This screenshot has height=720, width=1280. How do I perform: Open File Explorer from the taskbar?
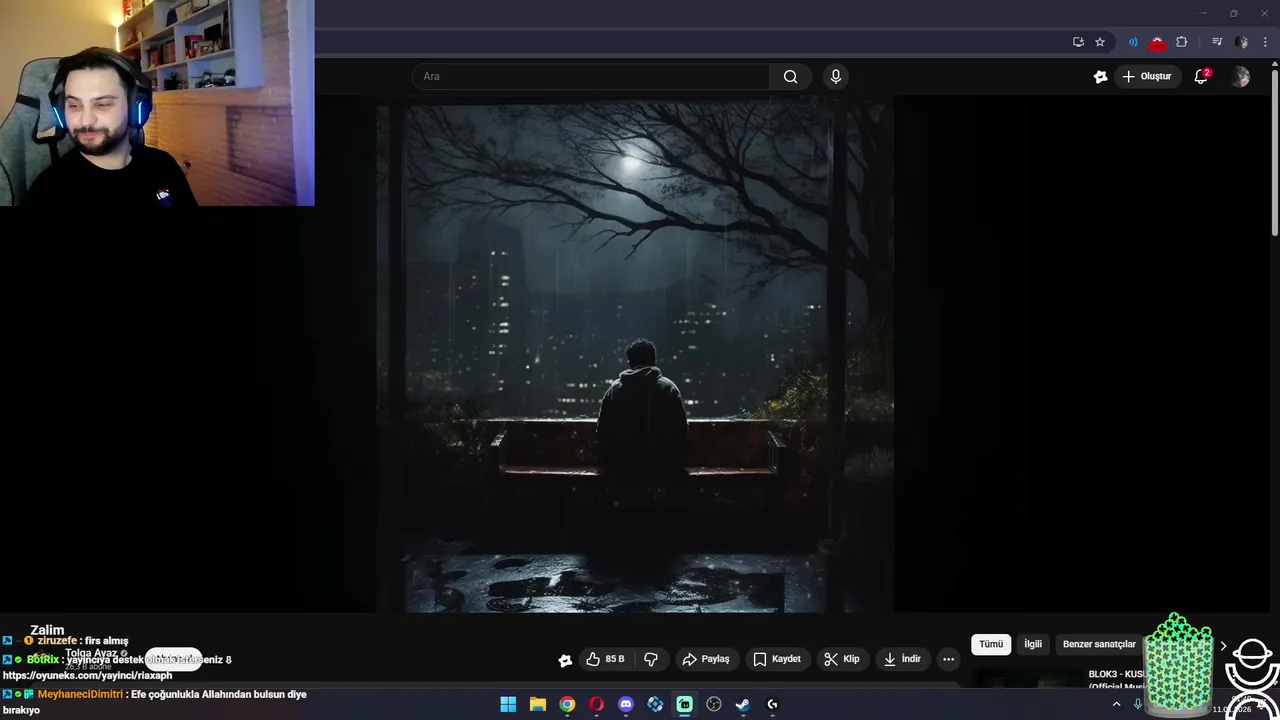[x=537, y=704]
